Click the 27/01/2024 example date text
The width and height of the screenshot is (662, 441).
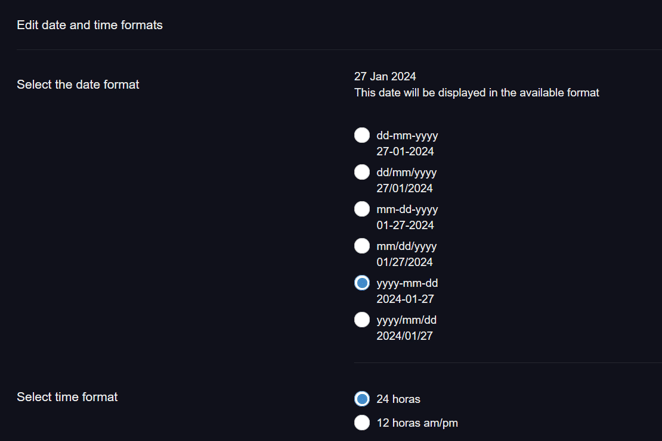404,188
